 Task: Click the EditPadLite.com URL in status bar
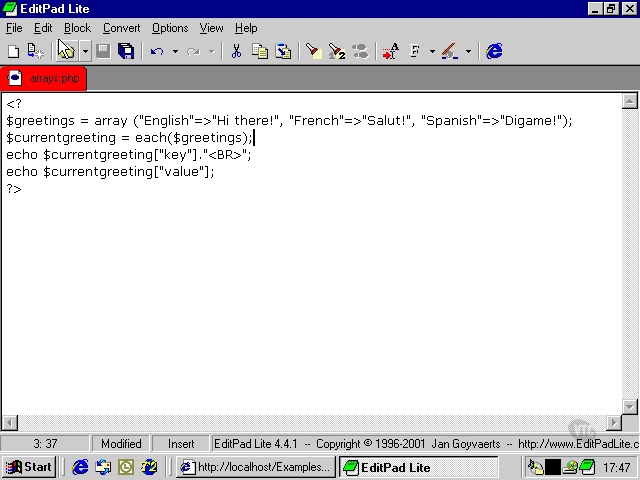point(579,444)
